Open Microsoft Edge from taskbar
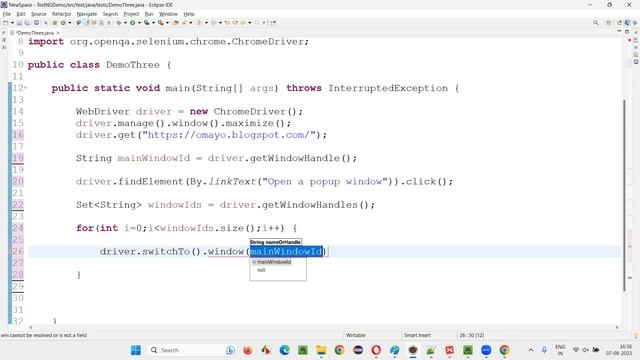 [284, 350]
